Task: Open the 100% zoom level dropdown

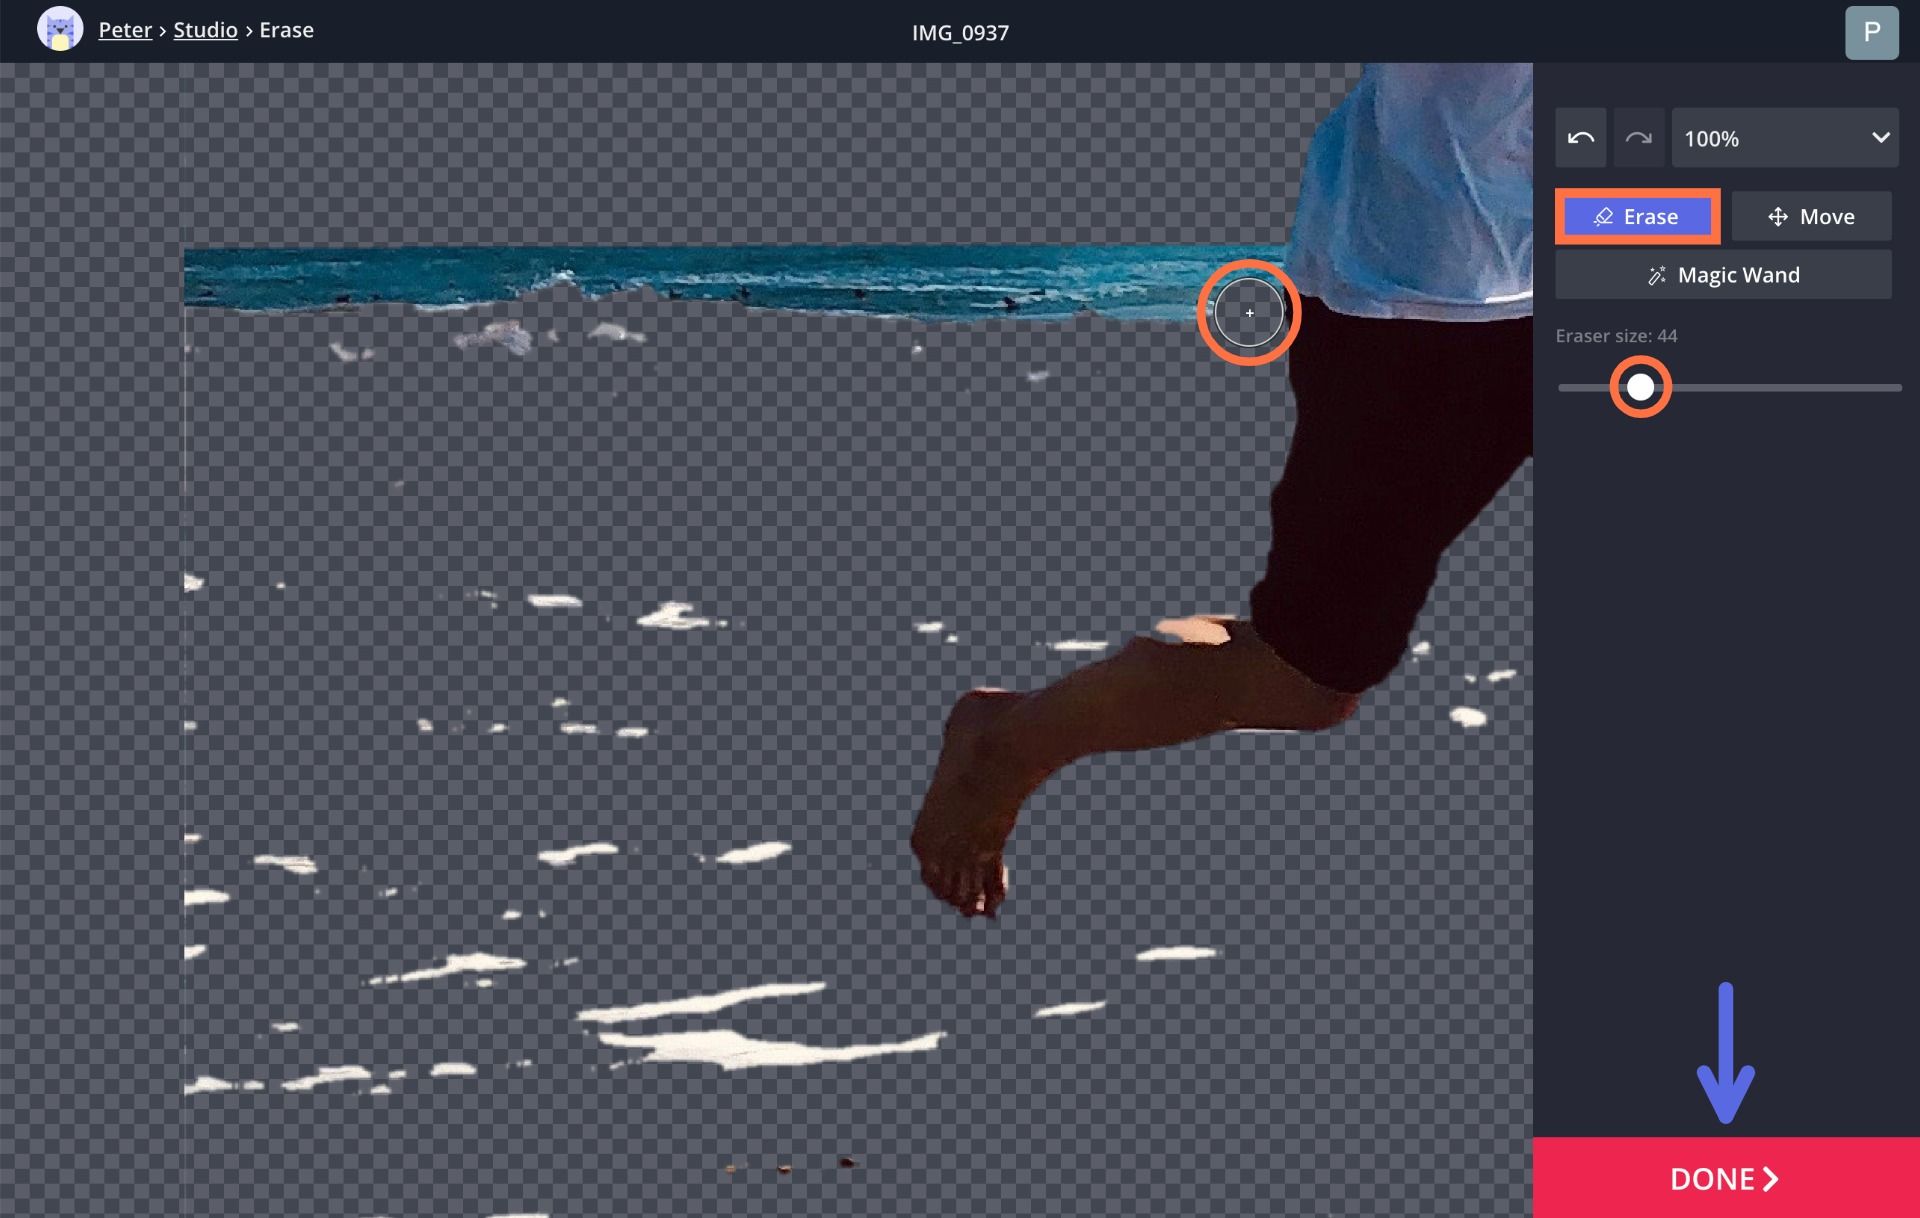Action: 1785,138
